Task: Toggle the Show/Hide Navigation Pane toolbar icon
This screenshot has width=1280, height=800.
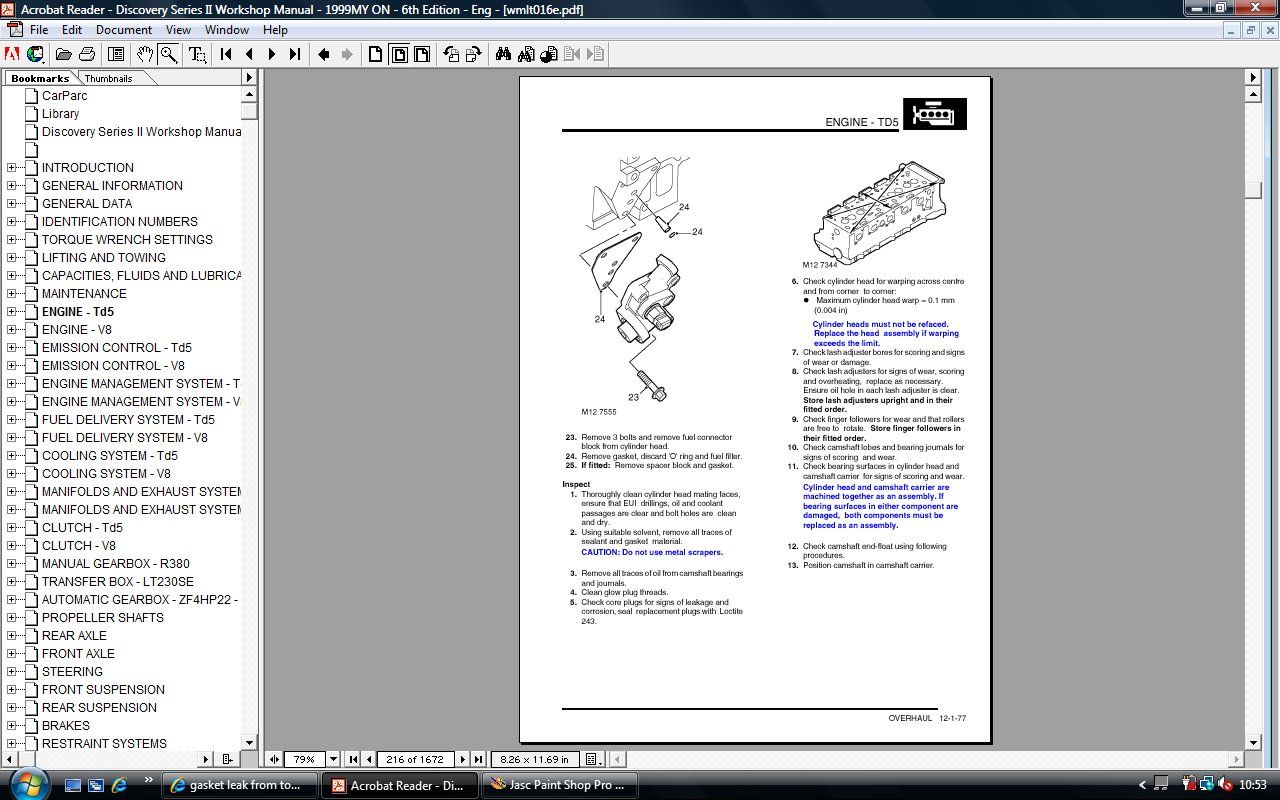Action: click(x=116, y=54)
